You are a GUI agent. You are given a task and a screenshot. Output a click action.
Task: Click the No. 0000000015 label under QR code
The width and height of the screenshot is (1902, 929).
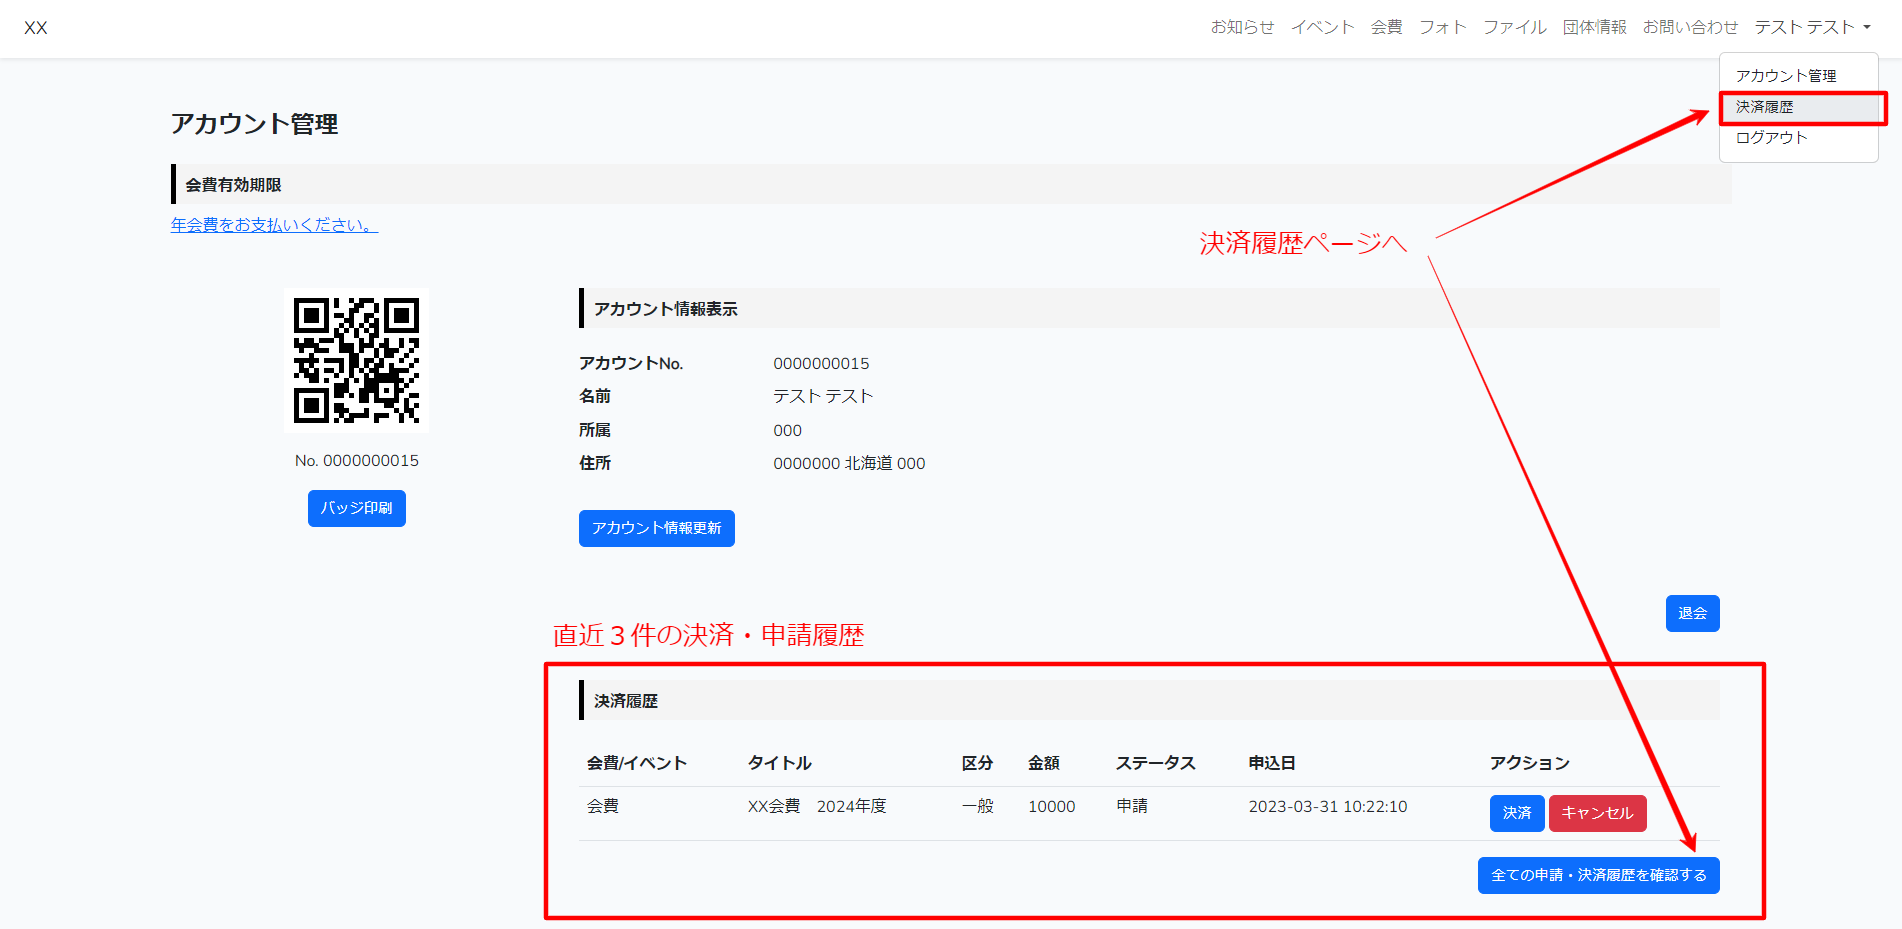(x=357, y=461)
